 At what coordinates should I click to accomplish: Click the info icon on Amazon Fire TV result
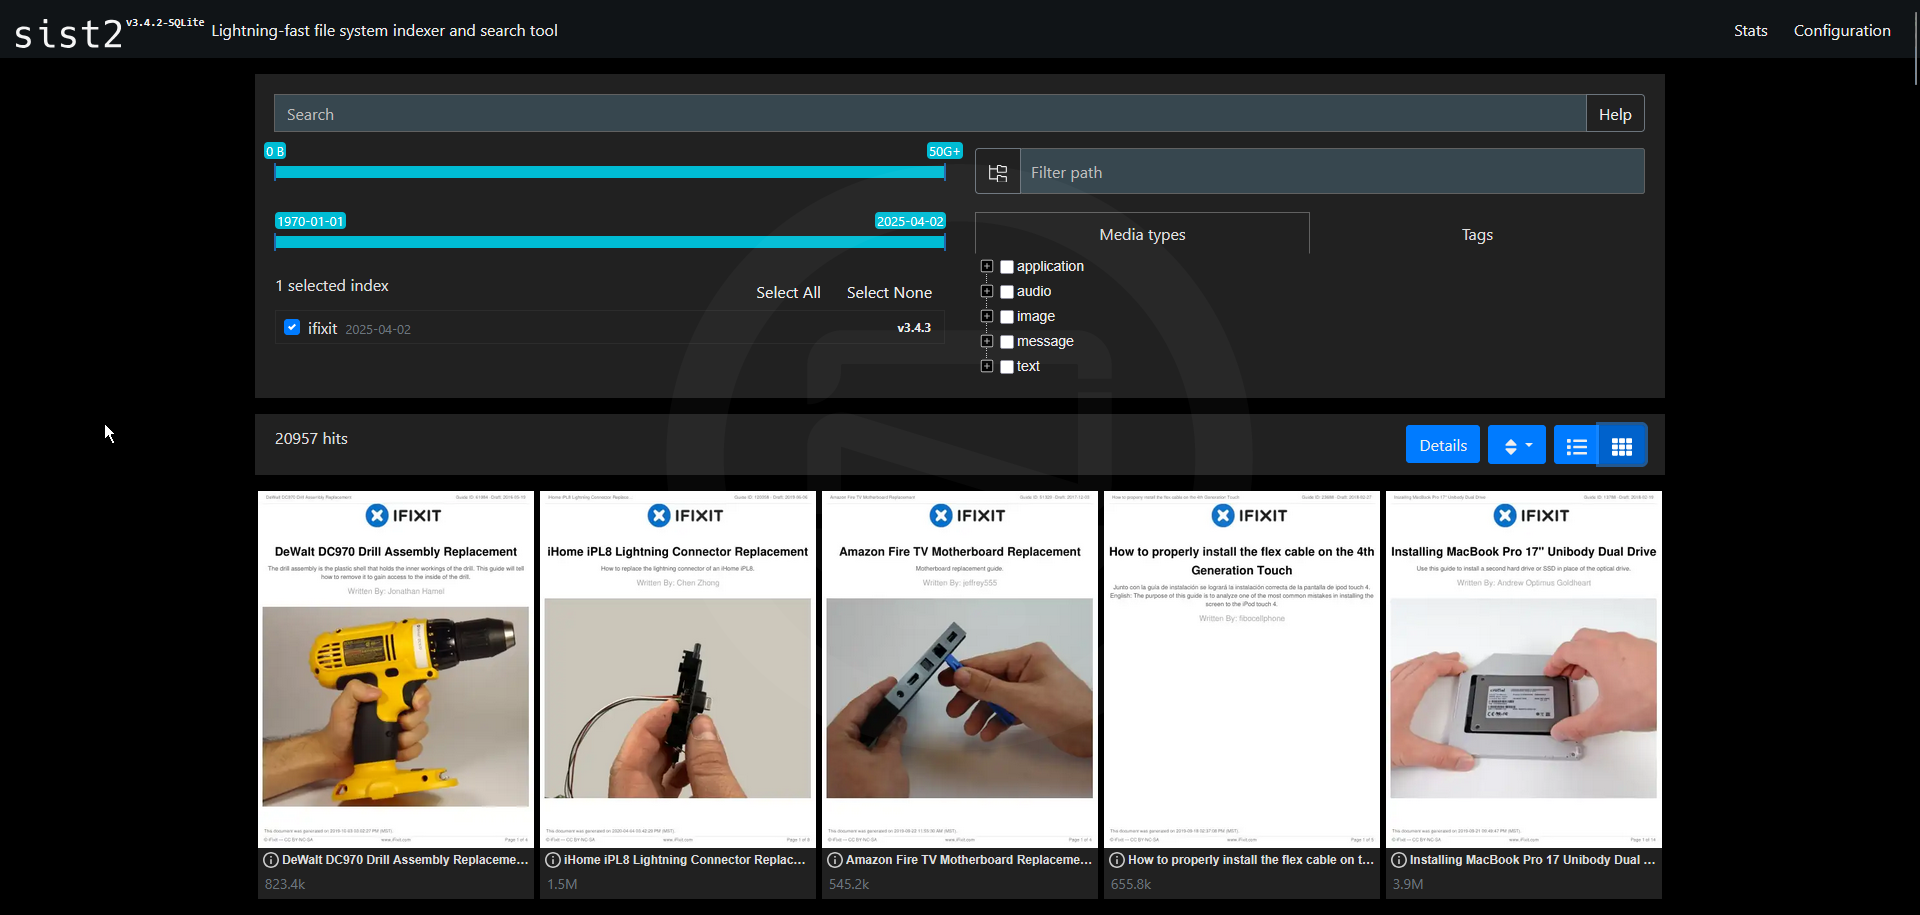click(x=833, y=860)
